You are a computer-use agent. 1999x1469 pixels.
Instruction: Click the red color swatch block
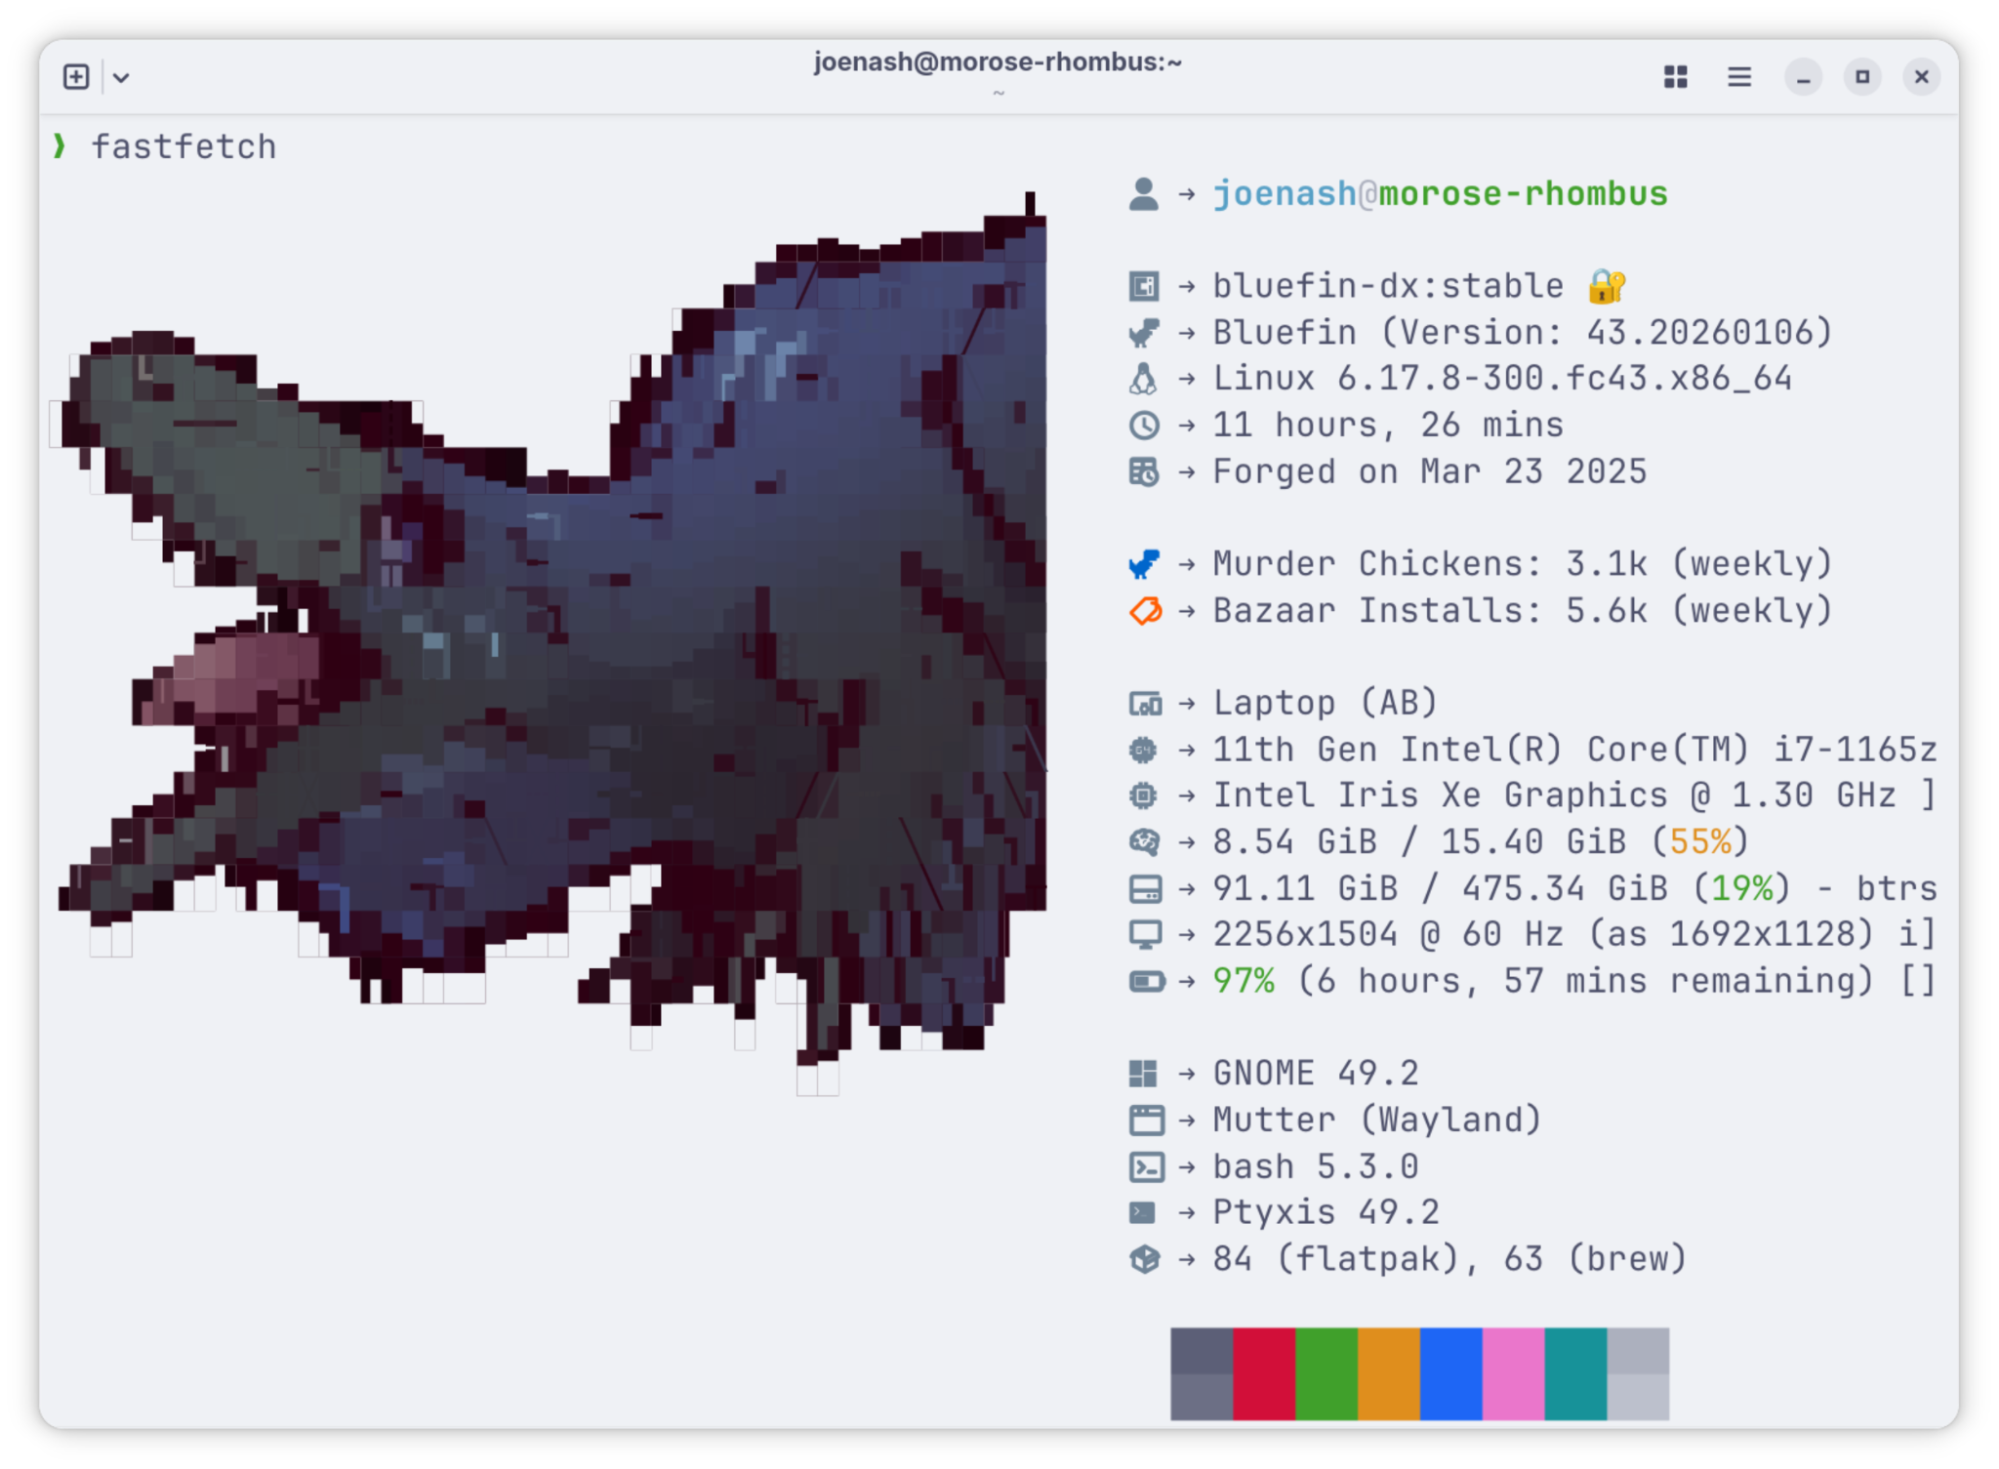[1263, 1373]
